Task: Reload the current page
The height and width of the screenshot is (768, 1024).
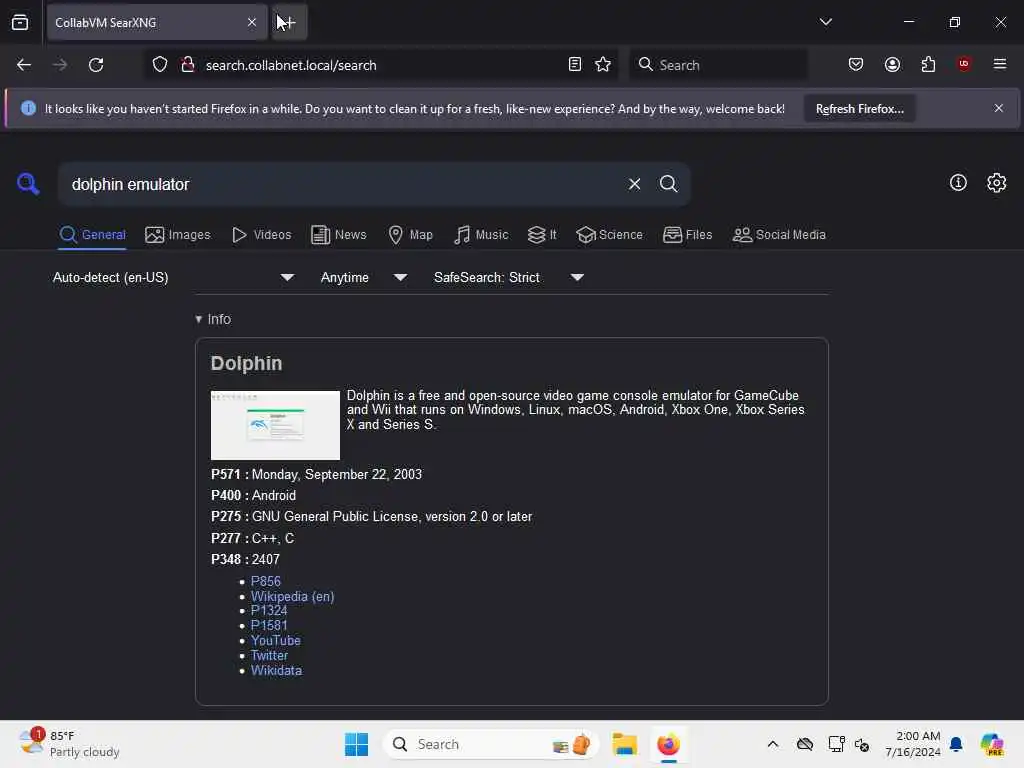Action: [96, 65]
